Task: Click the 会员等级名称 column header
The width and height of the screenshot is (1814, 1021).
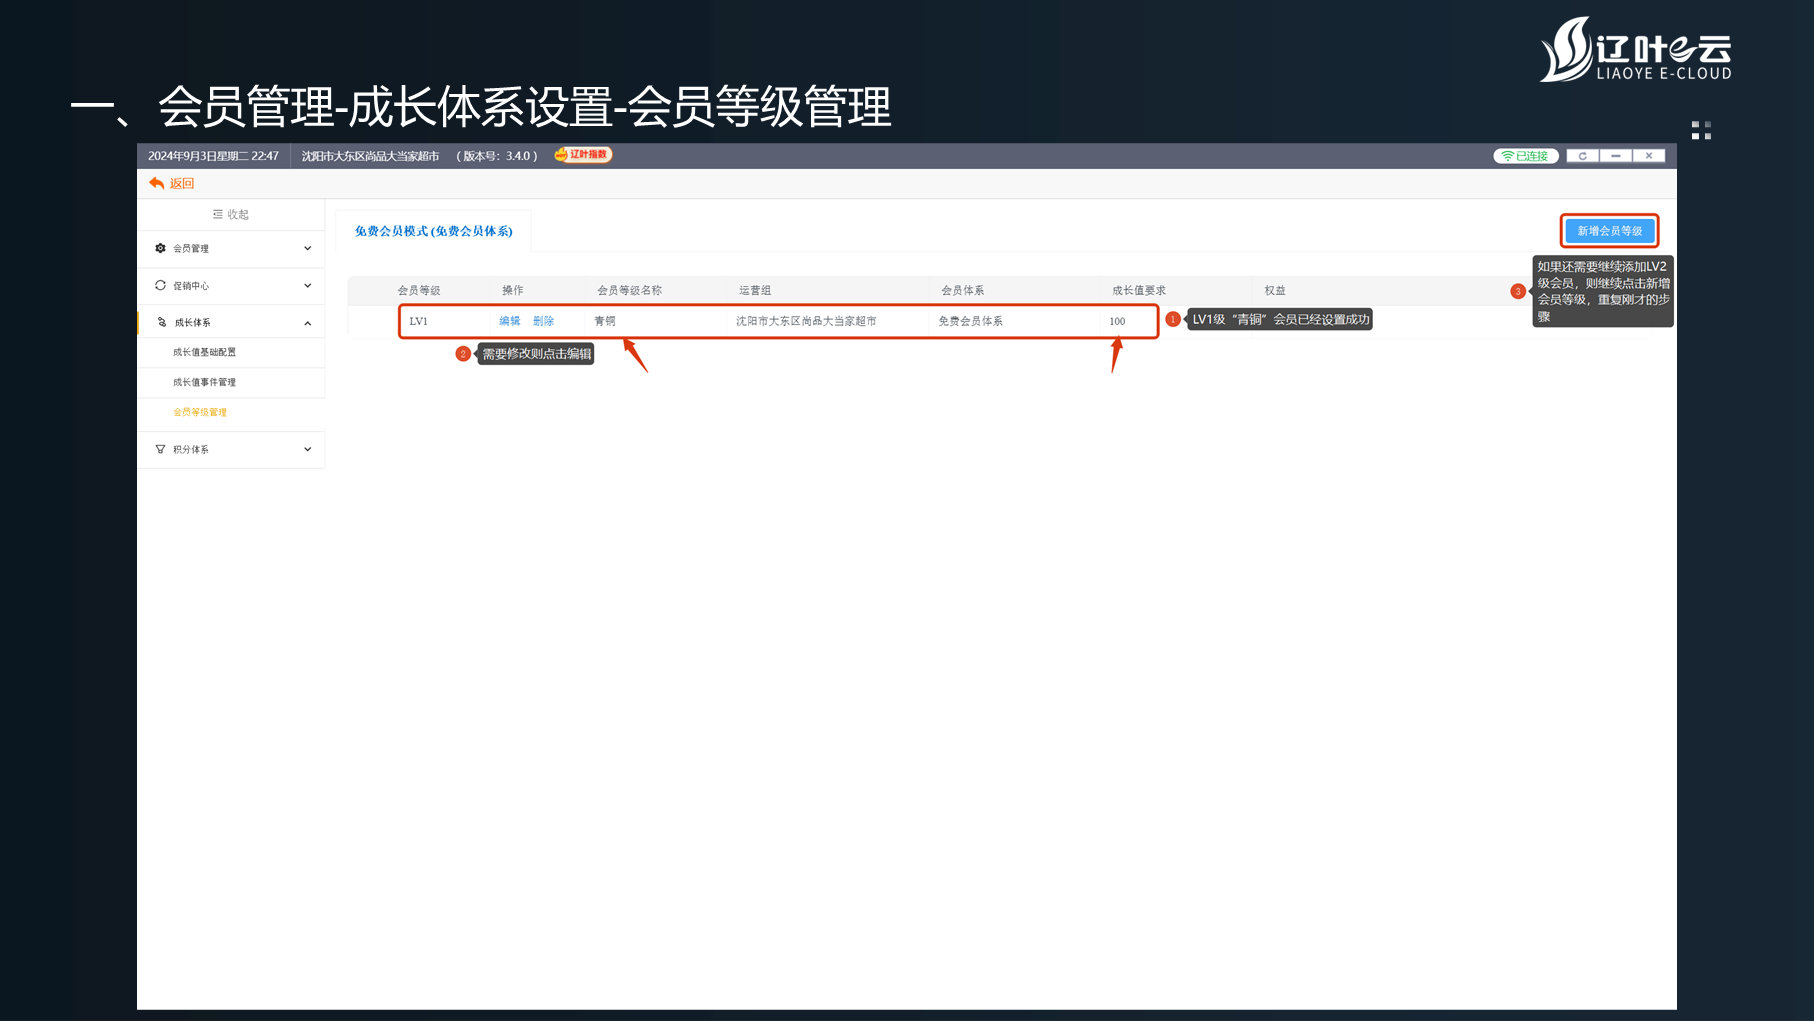Action: pyautogui.click(x=629, y=290)
